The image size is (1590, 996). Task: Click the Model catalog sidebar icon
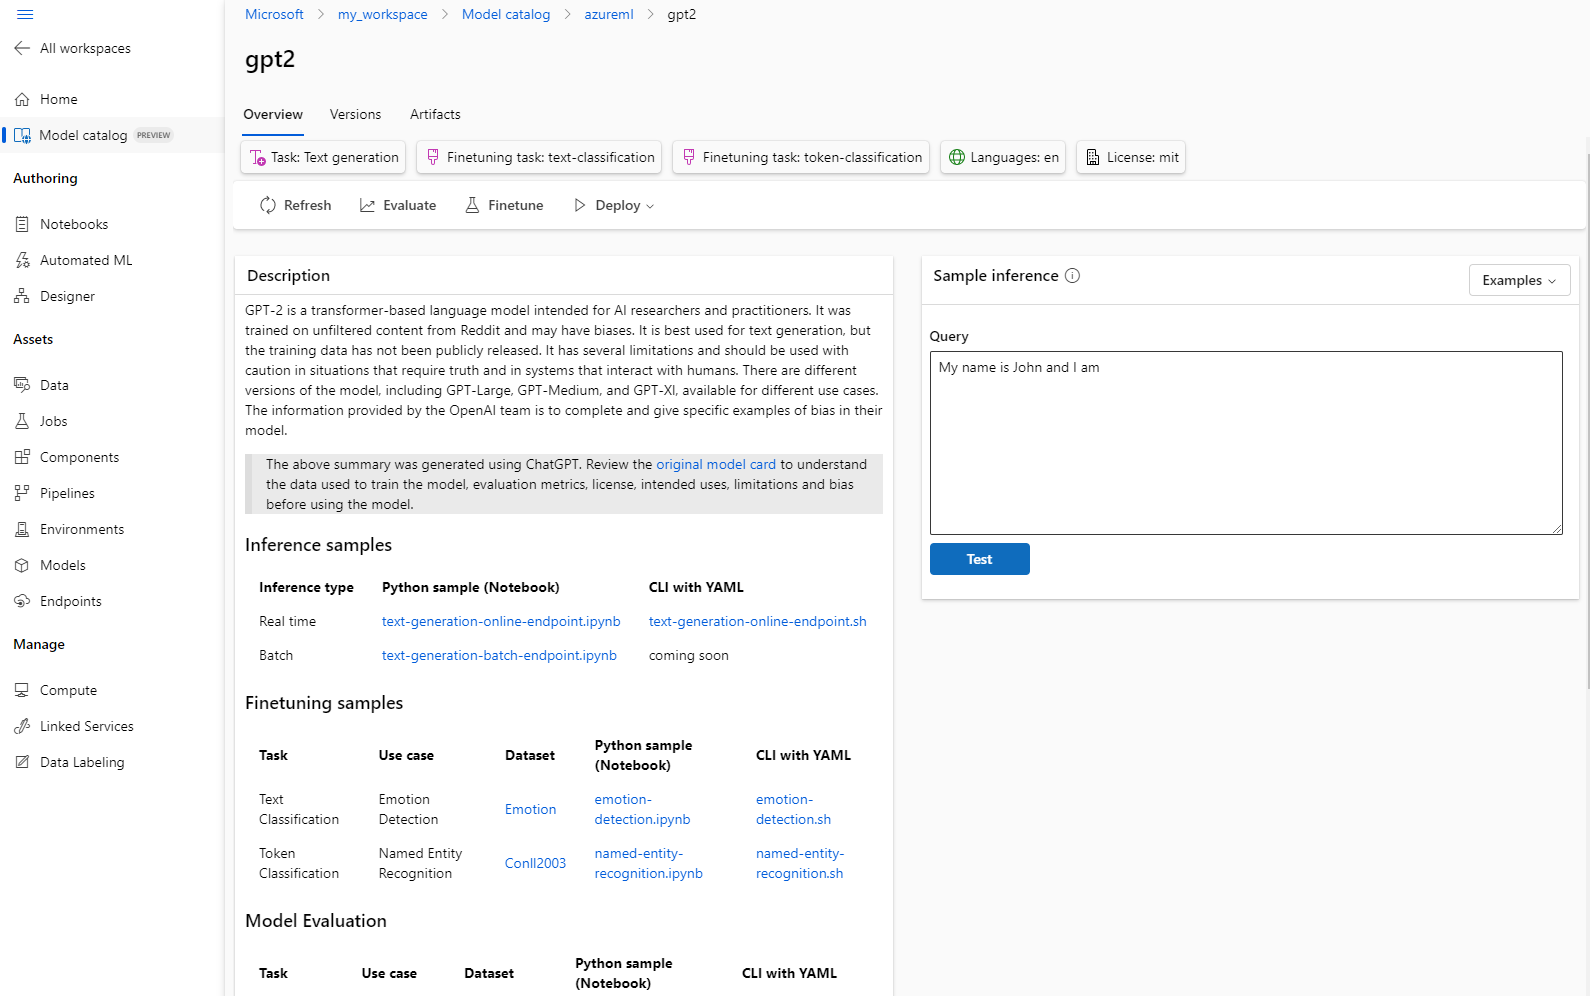coord(22,135)
